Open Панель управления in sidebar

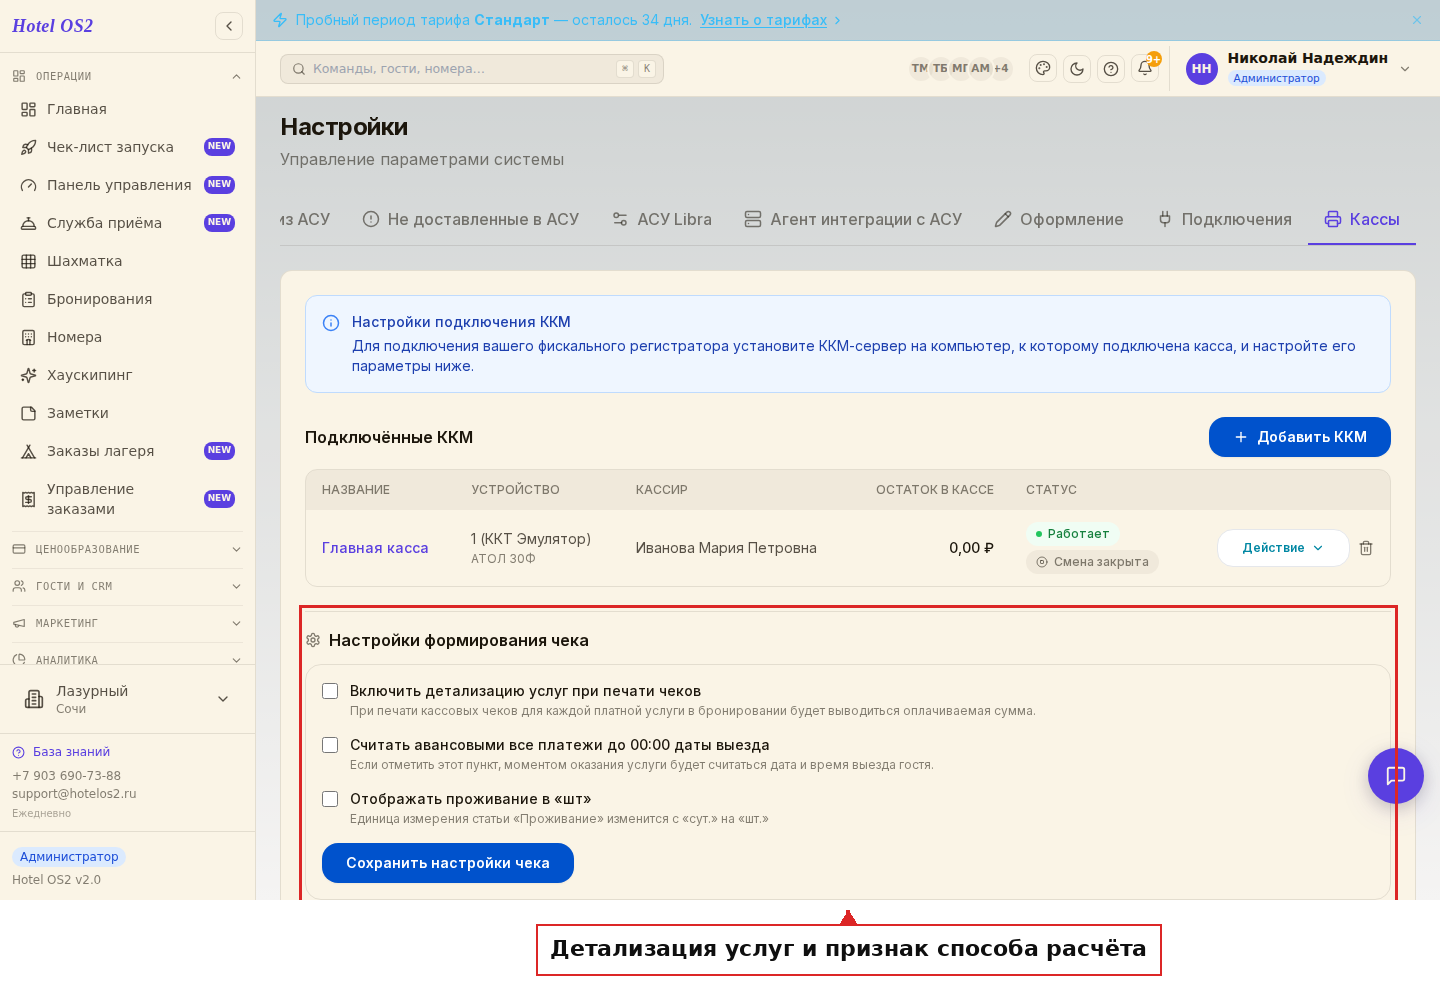point(127,185)
